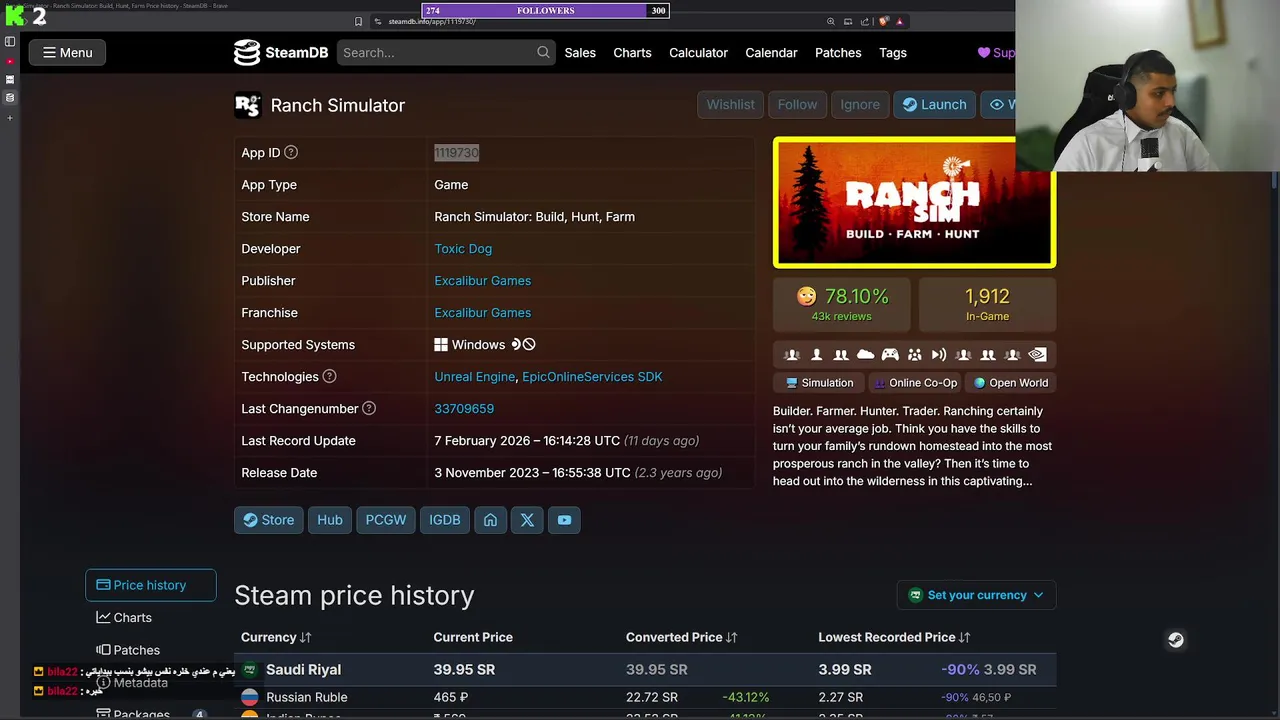Click the Ranch Simulator app icon in the title
Screen dimensions: 1280x720
(x=248, y=105)
